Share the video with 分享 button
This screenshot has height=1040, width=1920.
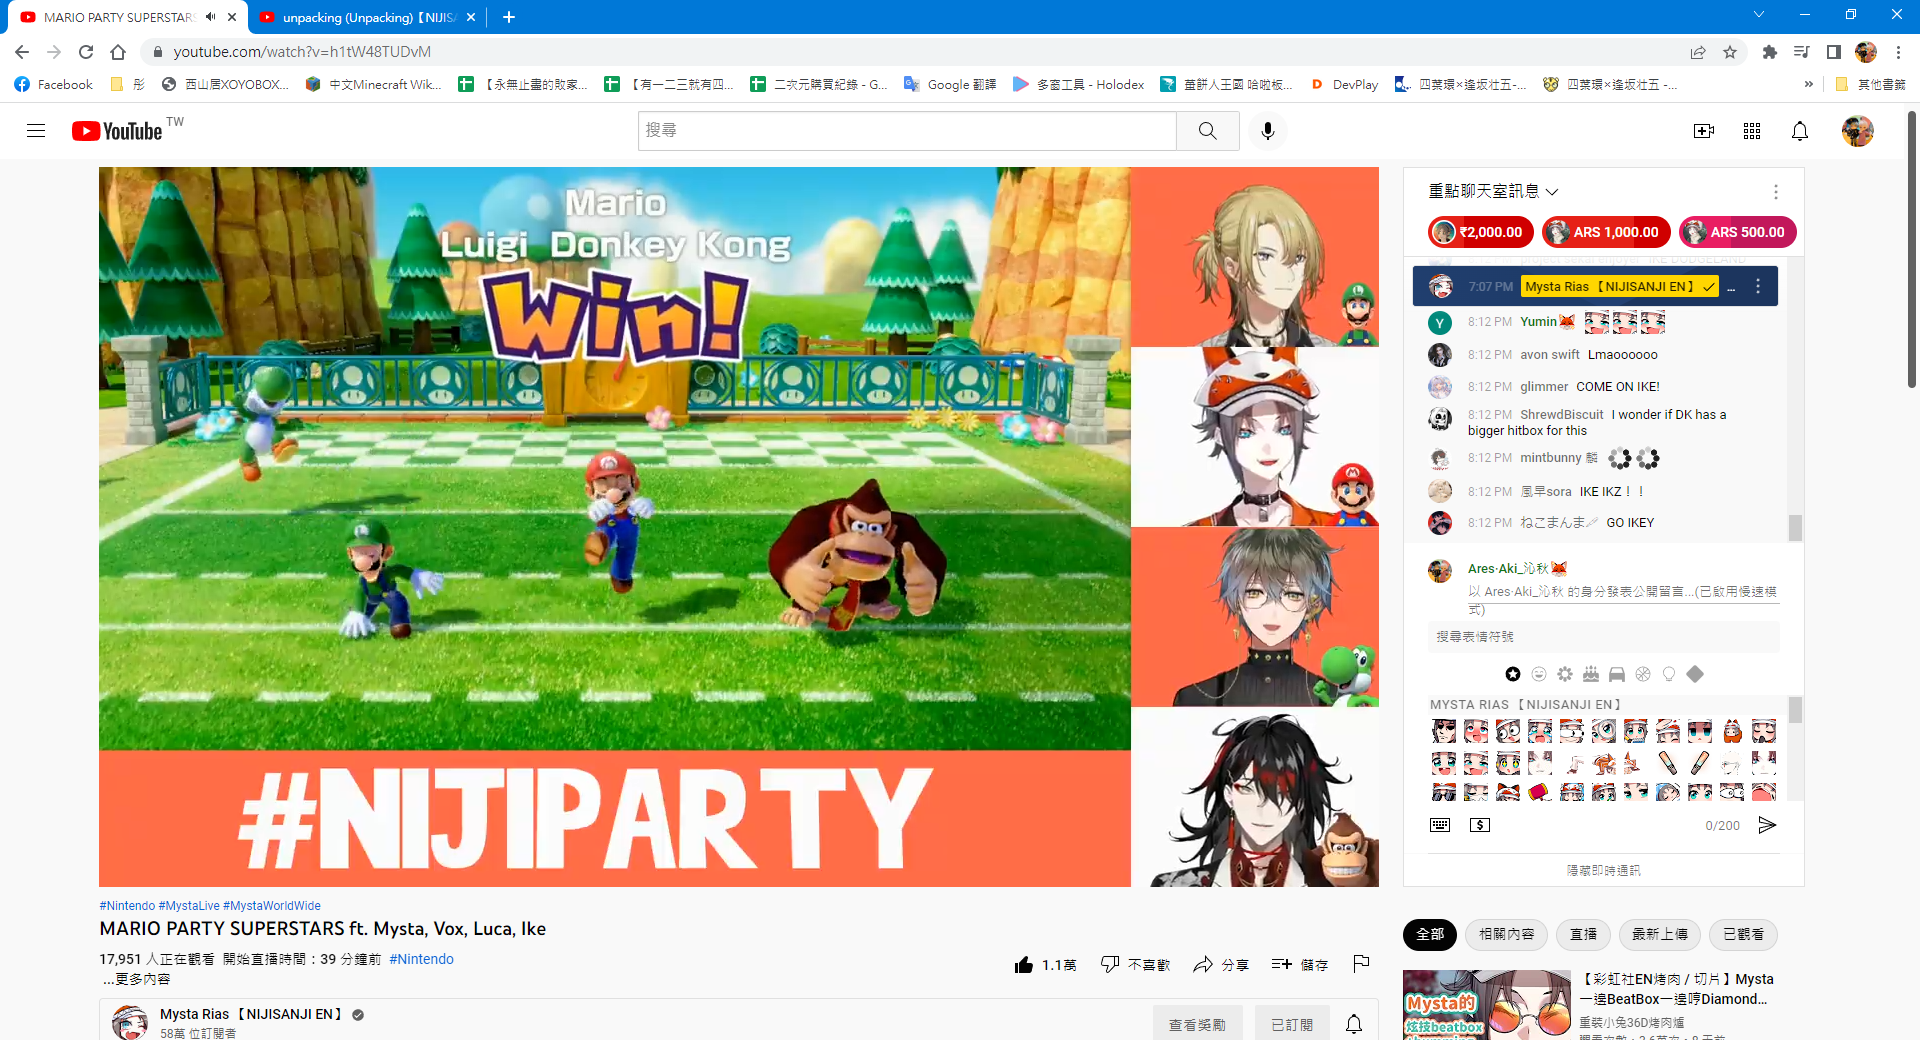coord(1221,965)
